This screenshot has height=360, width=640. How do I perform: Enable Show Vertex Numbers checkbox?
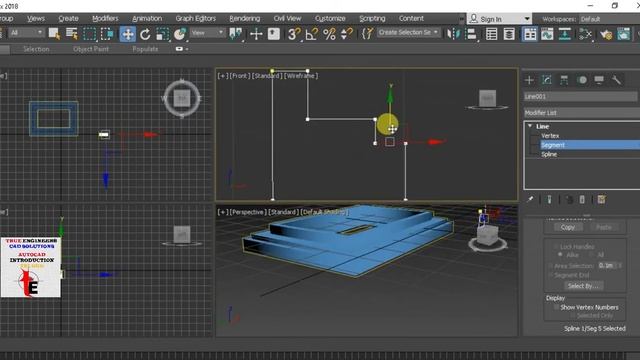tap(556, 307)
